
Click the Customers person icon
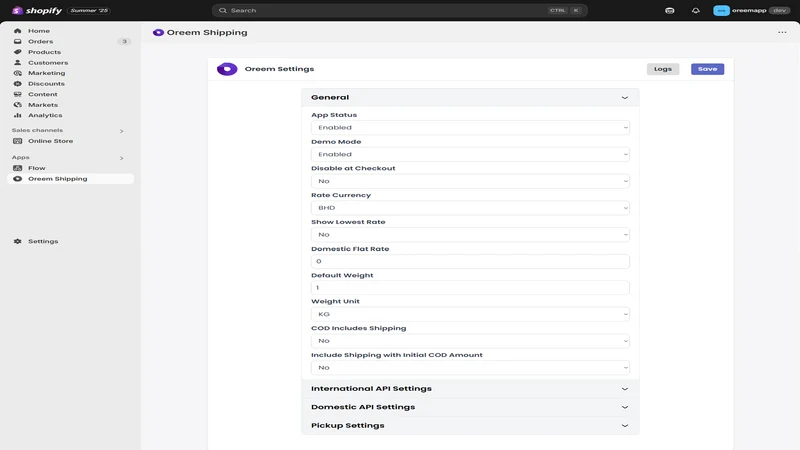click(x=17, y=62)
